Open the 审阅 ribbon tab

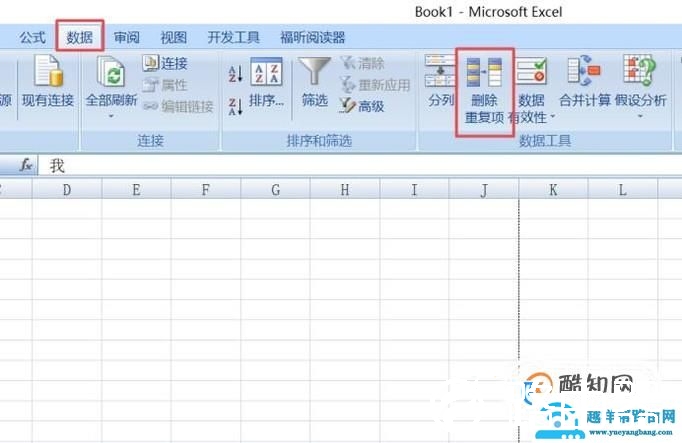tap(127, 38)
